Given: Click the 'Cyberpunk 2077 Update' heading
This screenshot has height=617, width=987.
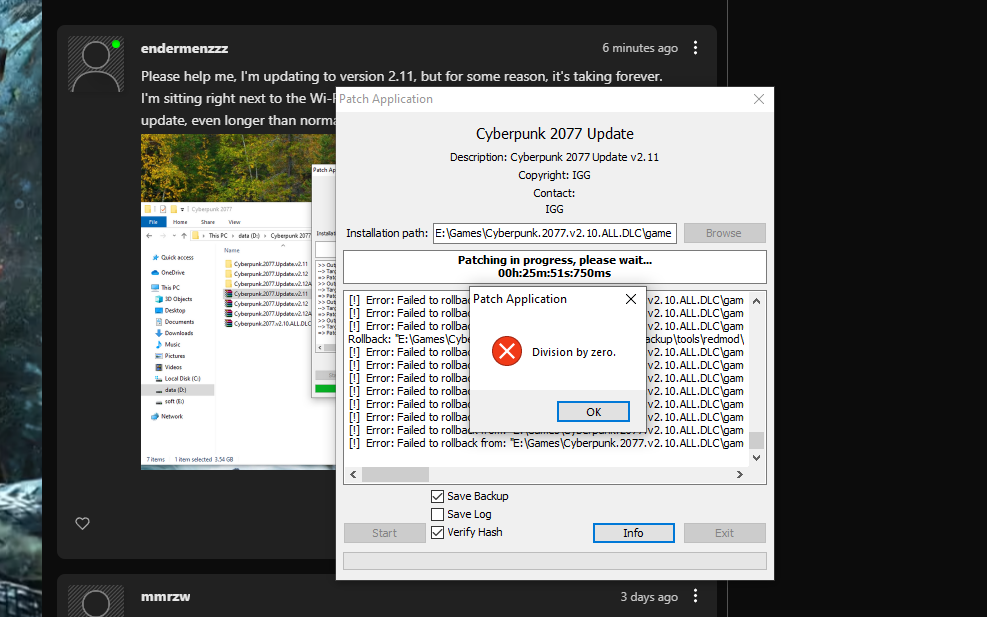Looking at the screenshot, I should (x=555, y=134).
